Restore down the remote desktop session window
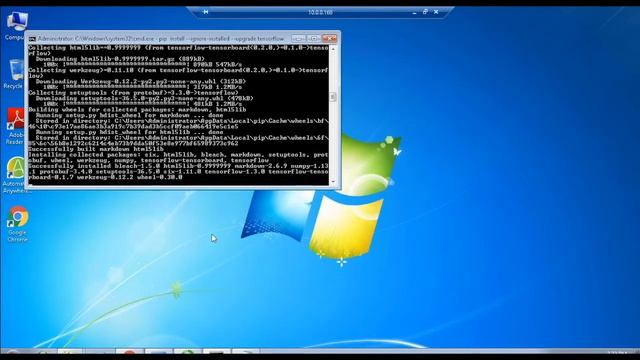The height and width of the screenshot is (360, 640). point(425,12)
